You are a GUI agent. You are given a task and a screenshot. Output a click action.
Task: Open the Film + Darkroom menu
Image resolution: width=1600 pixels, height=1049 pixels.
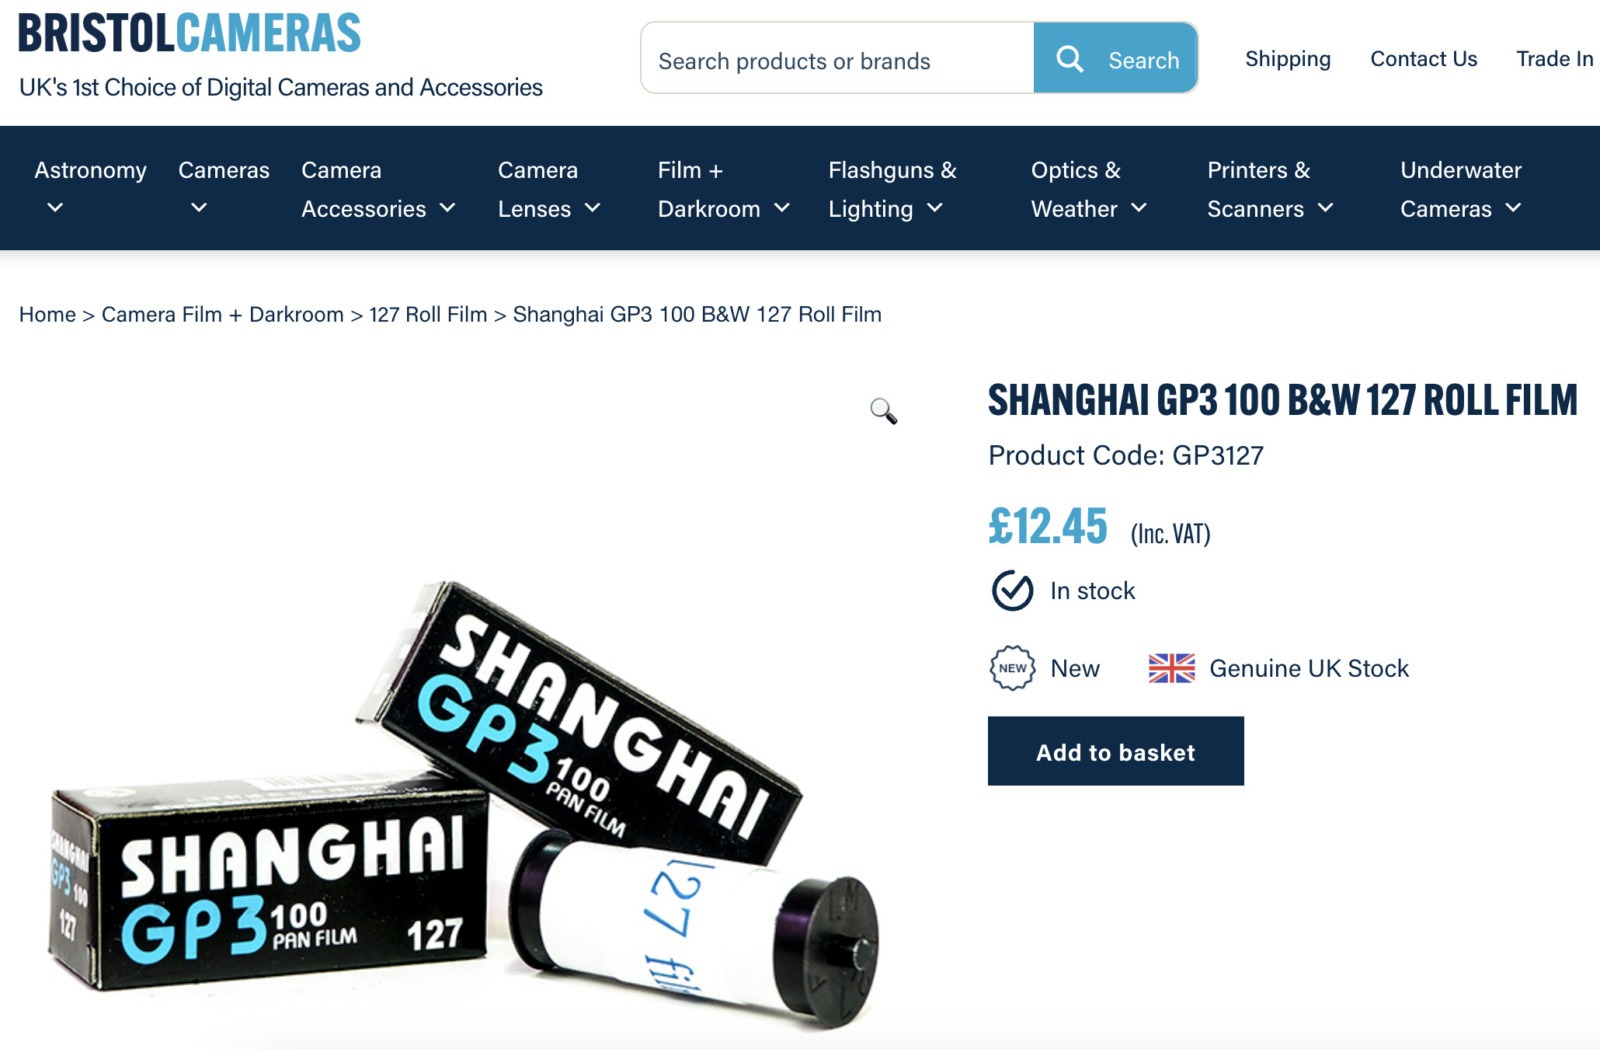click(x=724, y=189)
